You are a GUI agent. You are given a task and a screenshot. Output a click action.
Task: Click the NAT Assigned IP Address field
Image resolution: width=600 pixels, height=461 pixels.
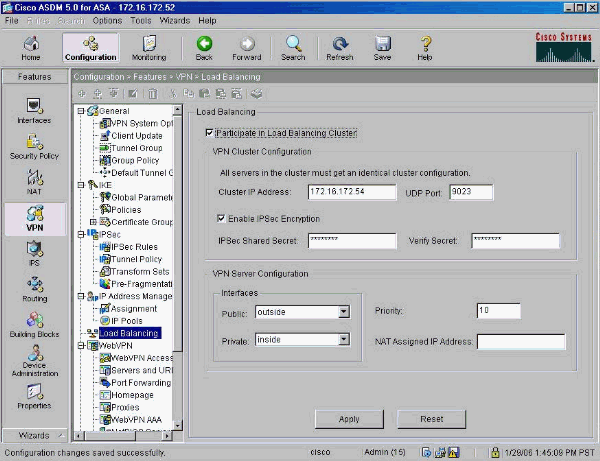pos(521,341)
